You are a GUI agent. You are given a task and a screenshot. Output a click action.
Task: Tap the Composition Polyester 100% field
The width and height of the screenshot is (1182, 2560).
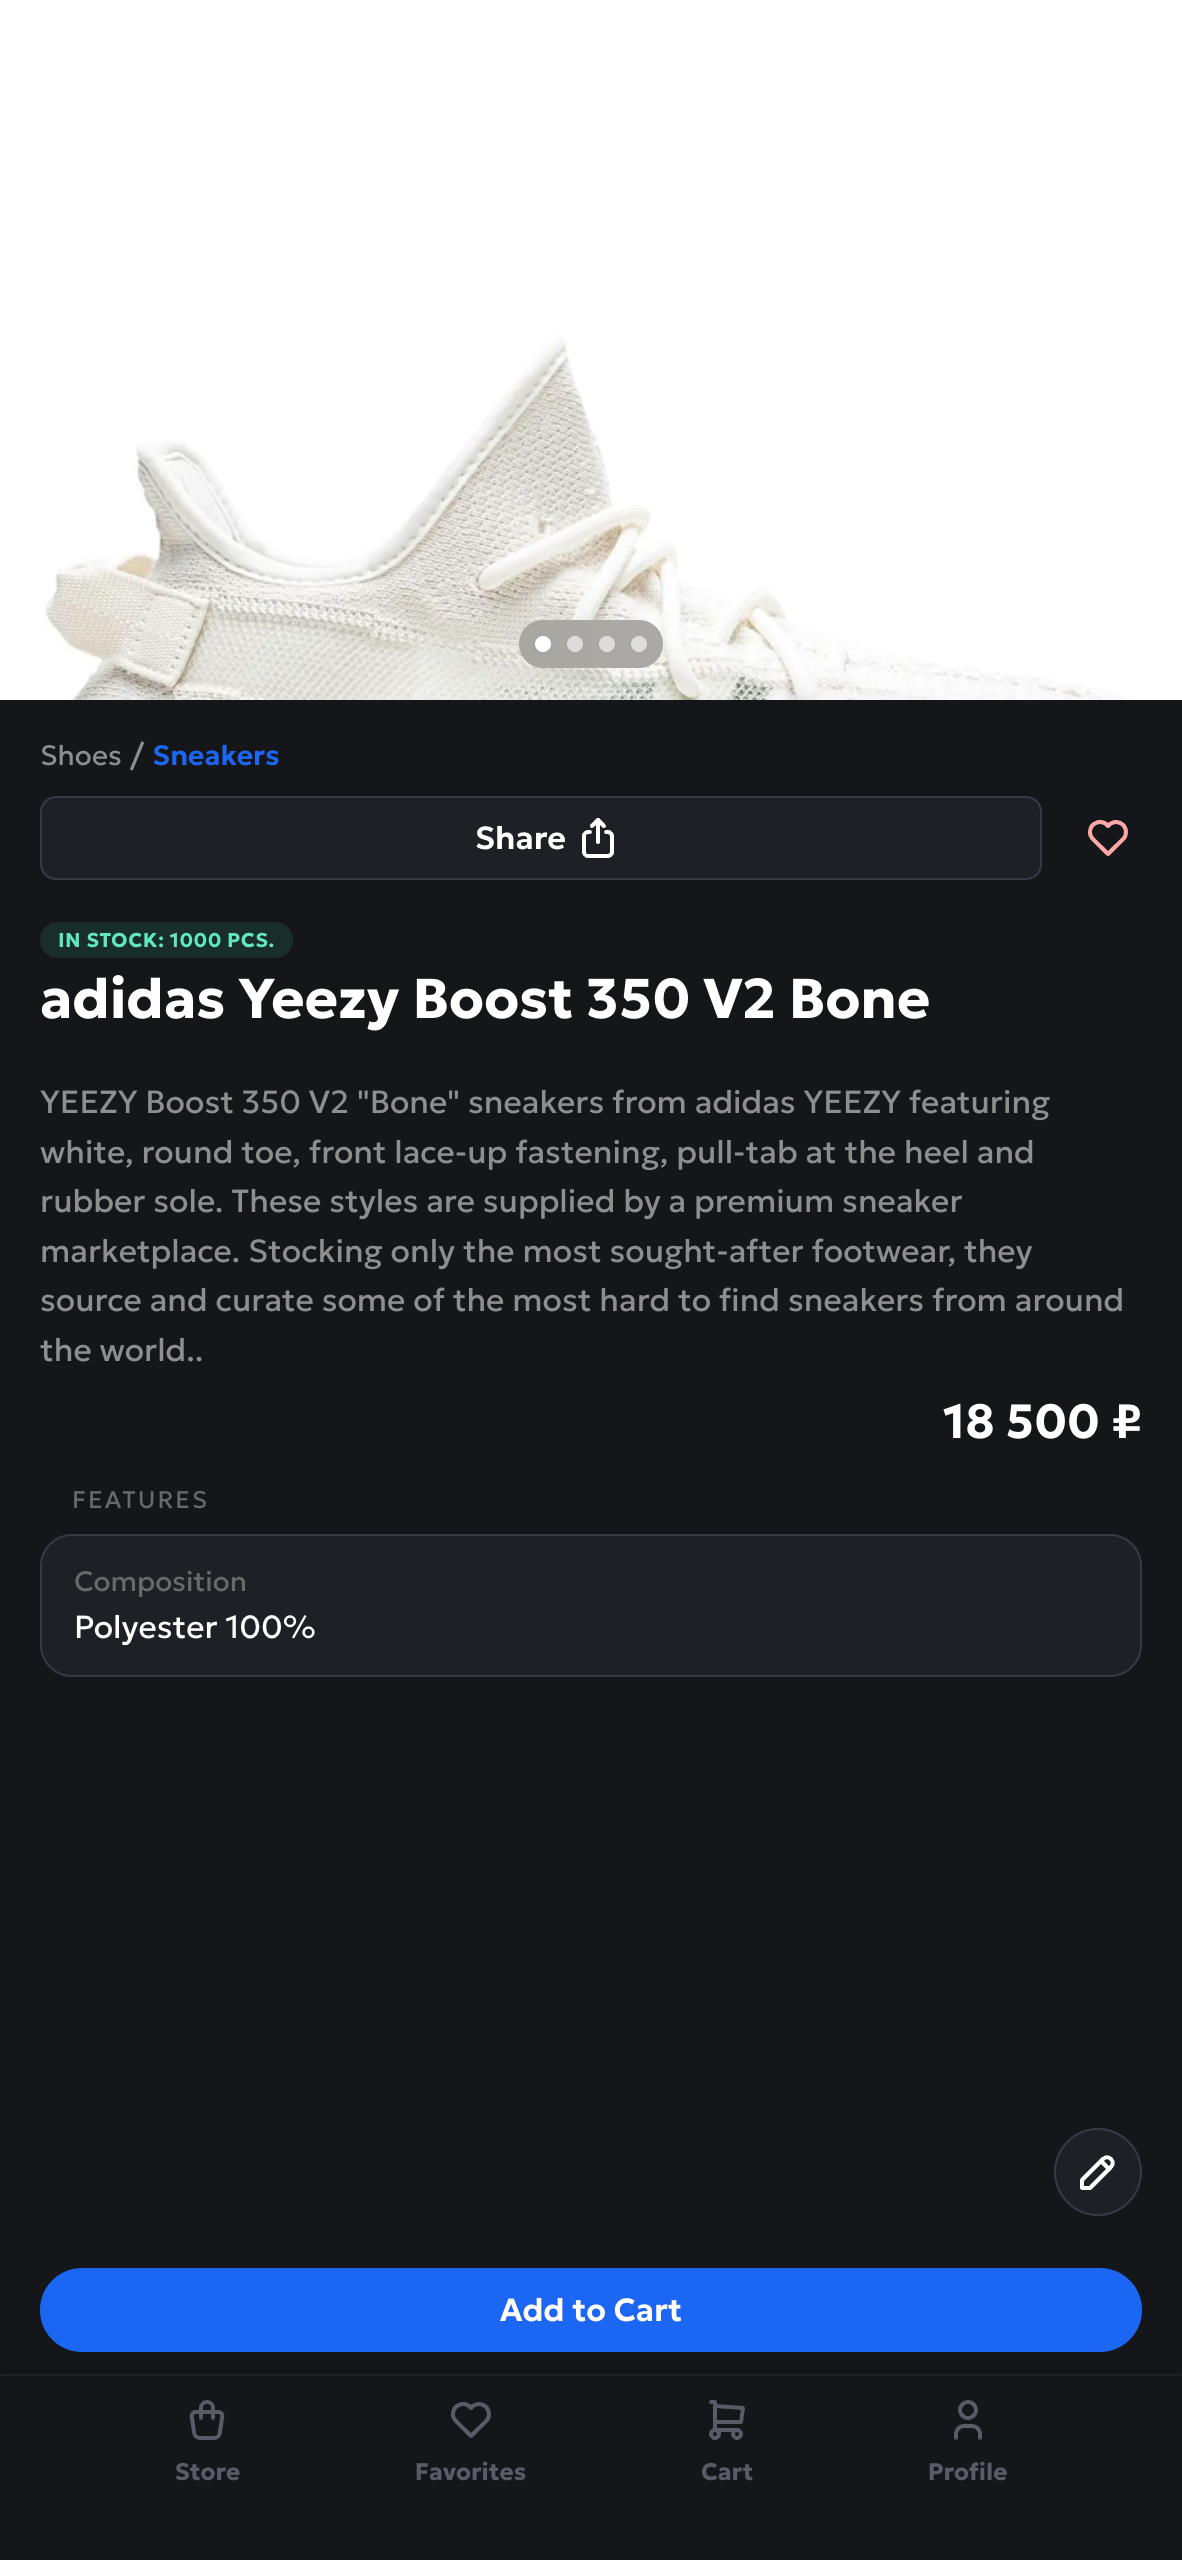(x=590, y=1605)
